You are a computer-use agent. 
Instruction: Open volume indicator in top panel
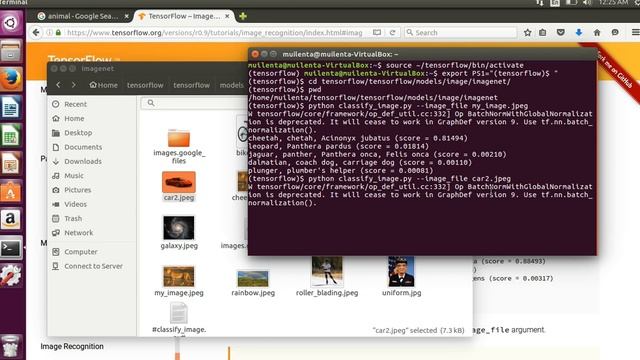coord(587,2)
